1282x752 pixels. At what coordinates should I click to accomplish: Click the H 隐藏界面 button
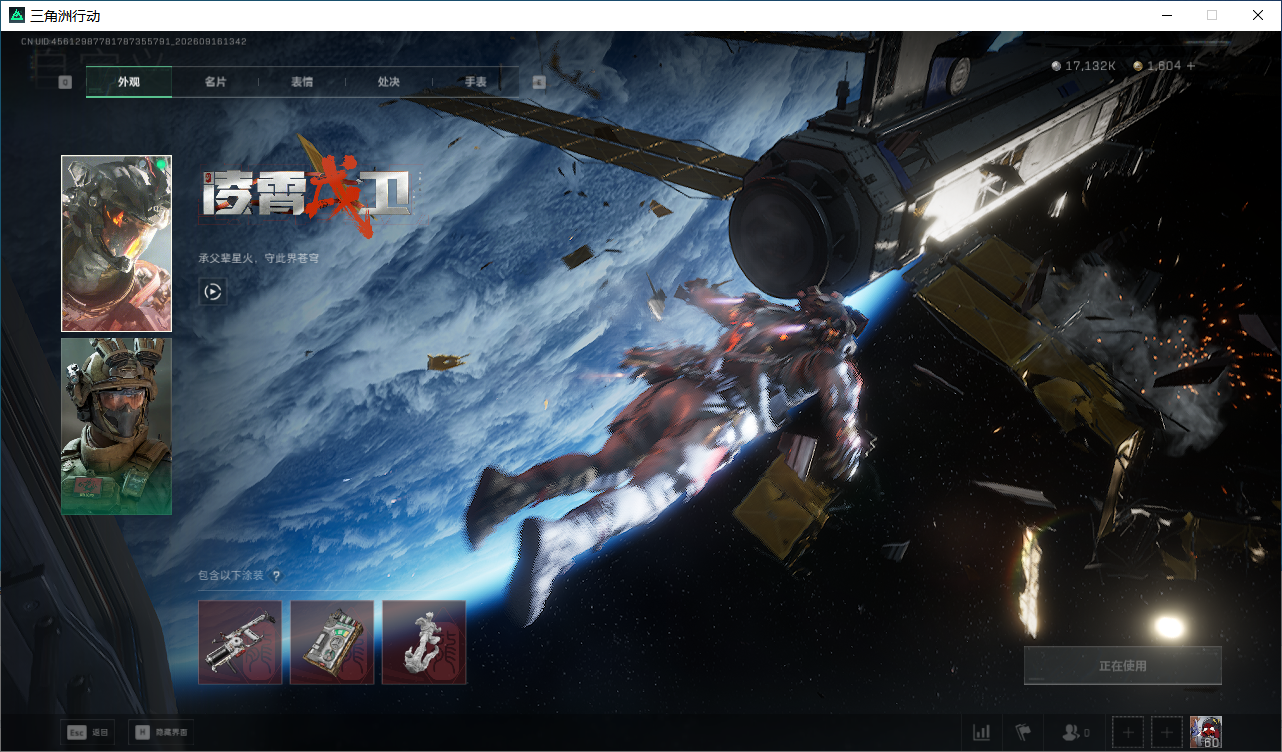click(x=161, y=733)
